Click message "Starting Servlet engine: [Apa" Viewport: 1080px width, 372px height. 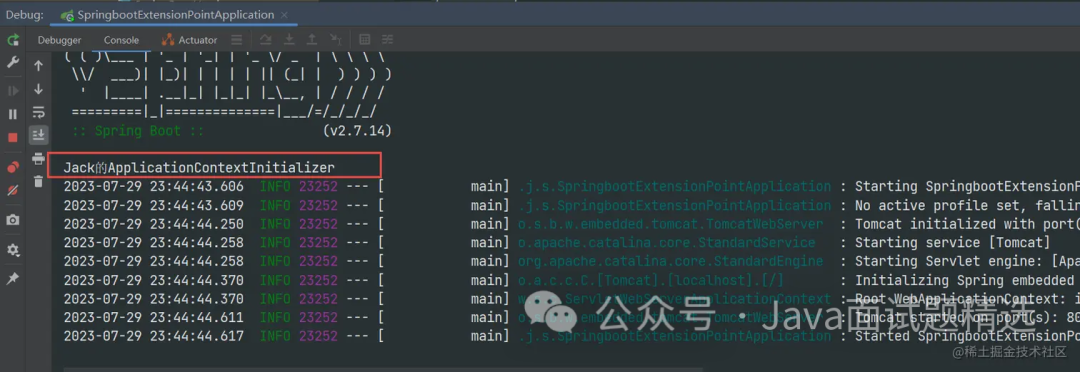[x=967, y=261]
